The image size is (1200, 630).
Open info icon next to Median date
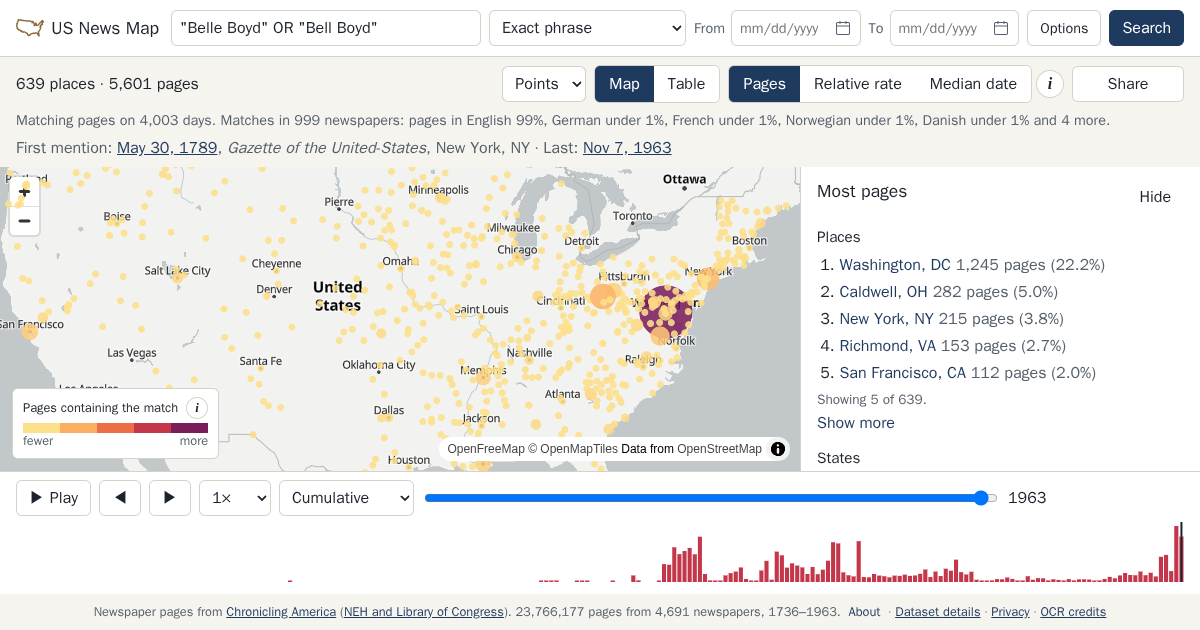(1049, 84)
